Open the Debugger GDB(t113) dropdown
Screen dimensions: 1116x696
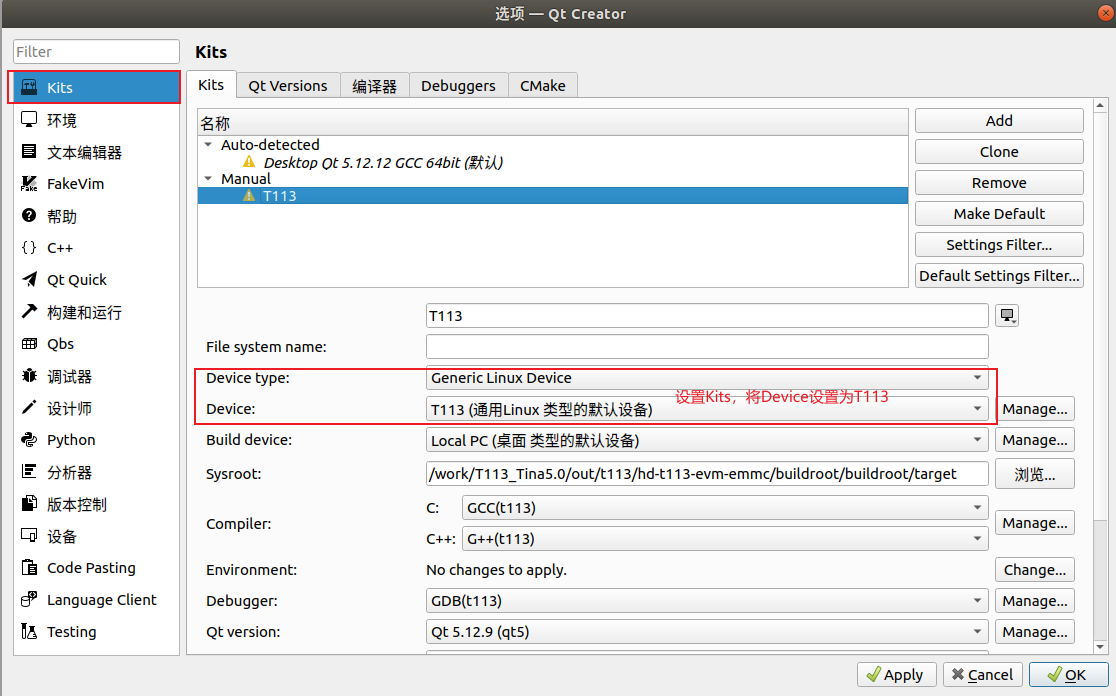point(707,601)
